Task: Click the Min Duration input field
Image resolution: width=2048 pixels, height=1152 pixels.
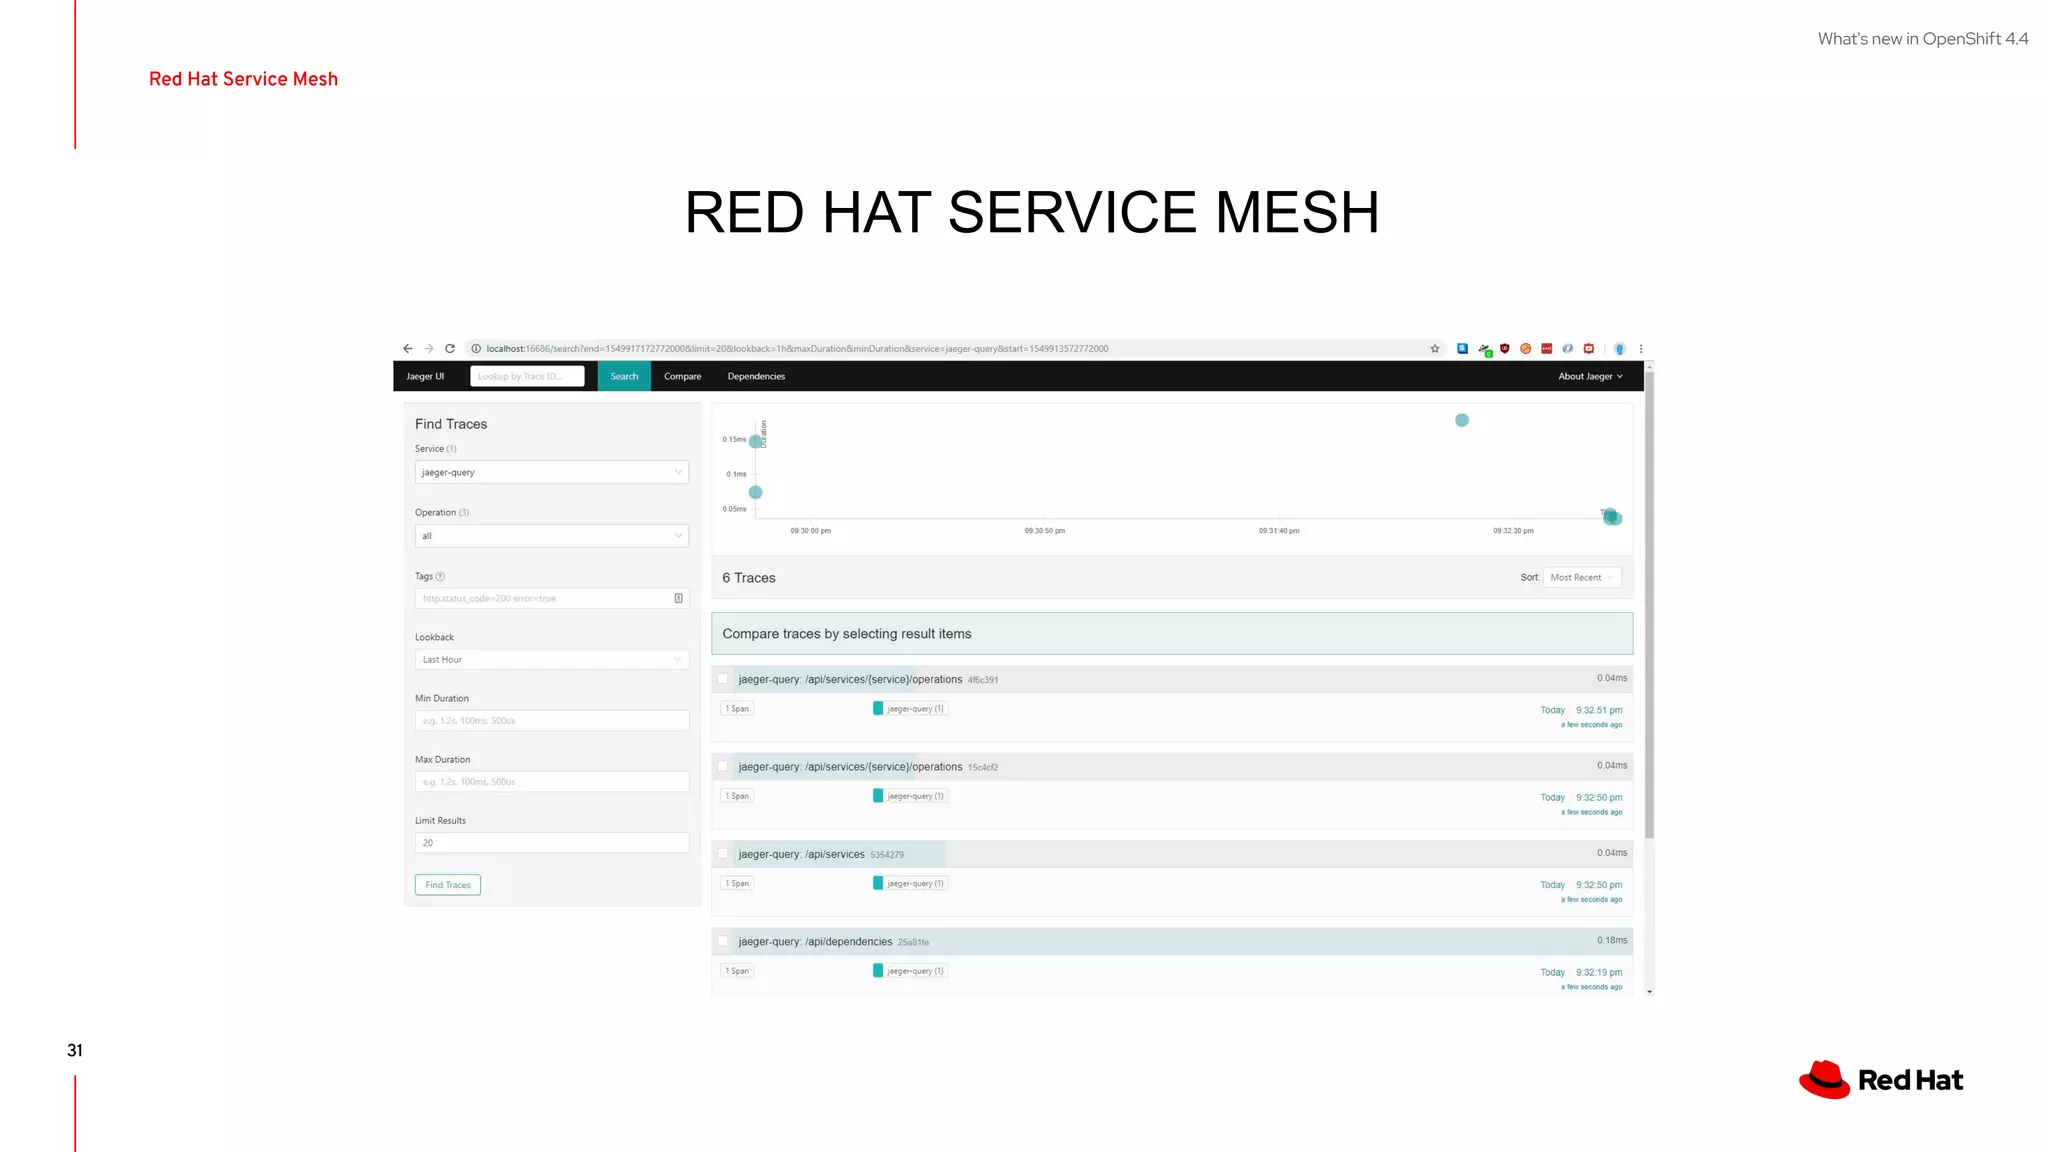Action: point(552,721)
